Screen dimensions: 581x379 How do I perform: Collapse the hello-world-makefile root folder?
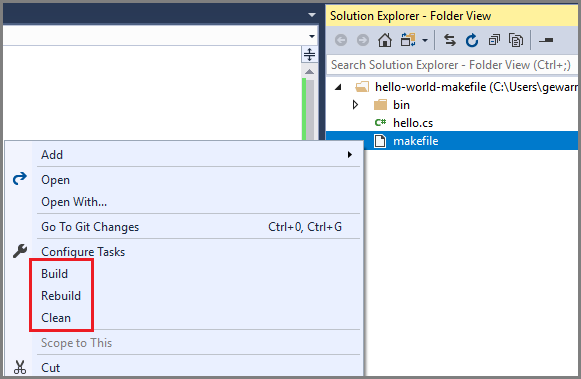pos(338,87)
